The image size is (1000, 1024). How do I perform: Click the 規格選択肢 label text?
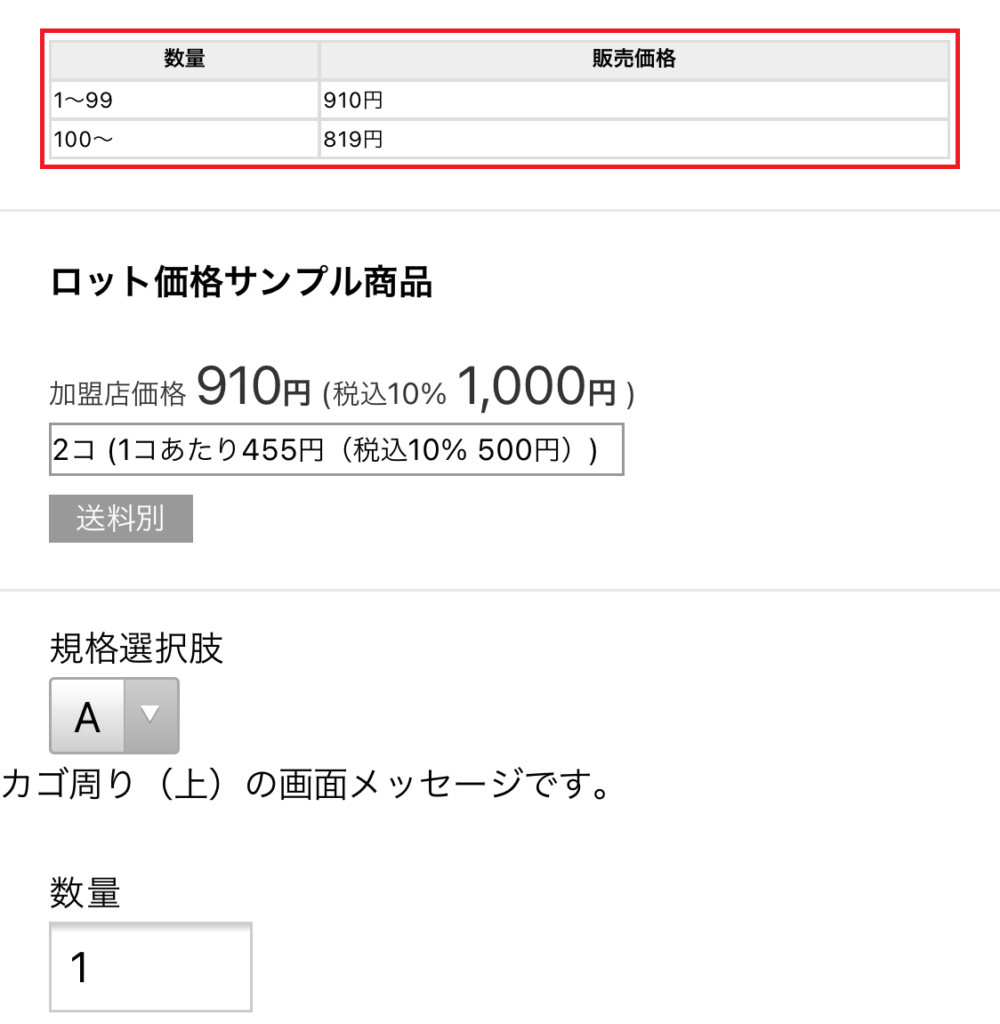(137, 649)
